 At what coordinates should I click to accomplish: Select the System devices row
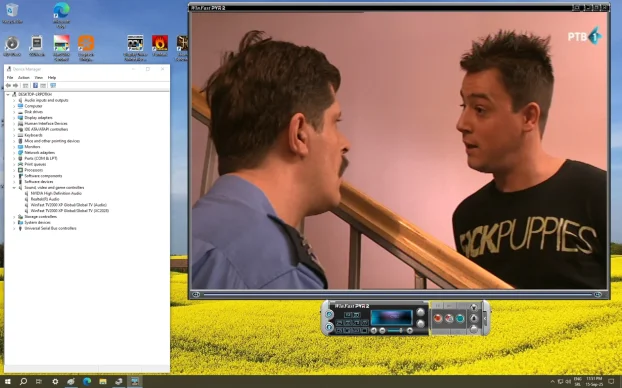pos(37,223)
